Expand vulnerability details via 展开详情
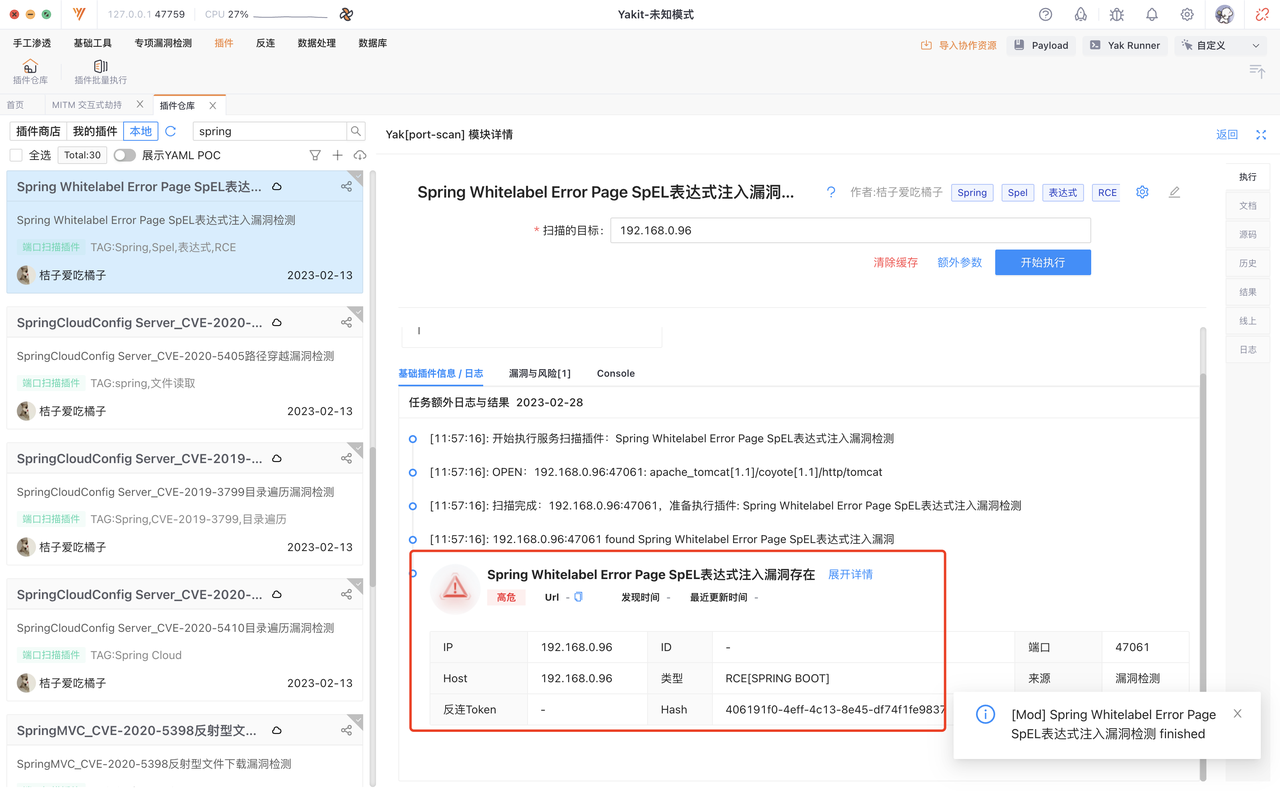This screenshot has height=791, width=1280. 850,575
